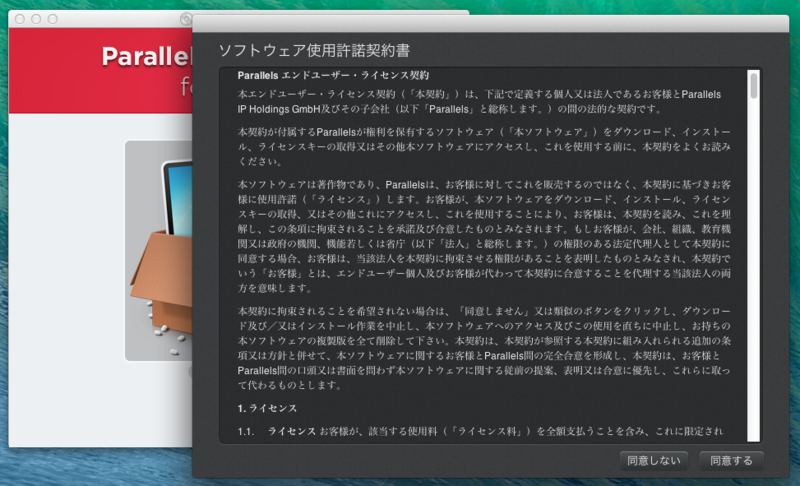
Task: Click the Parallels title in red banner
Action: 146,56
